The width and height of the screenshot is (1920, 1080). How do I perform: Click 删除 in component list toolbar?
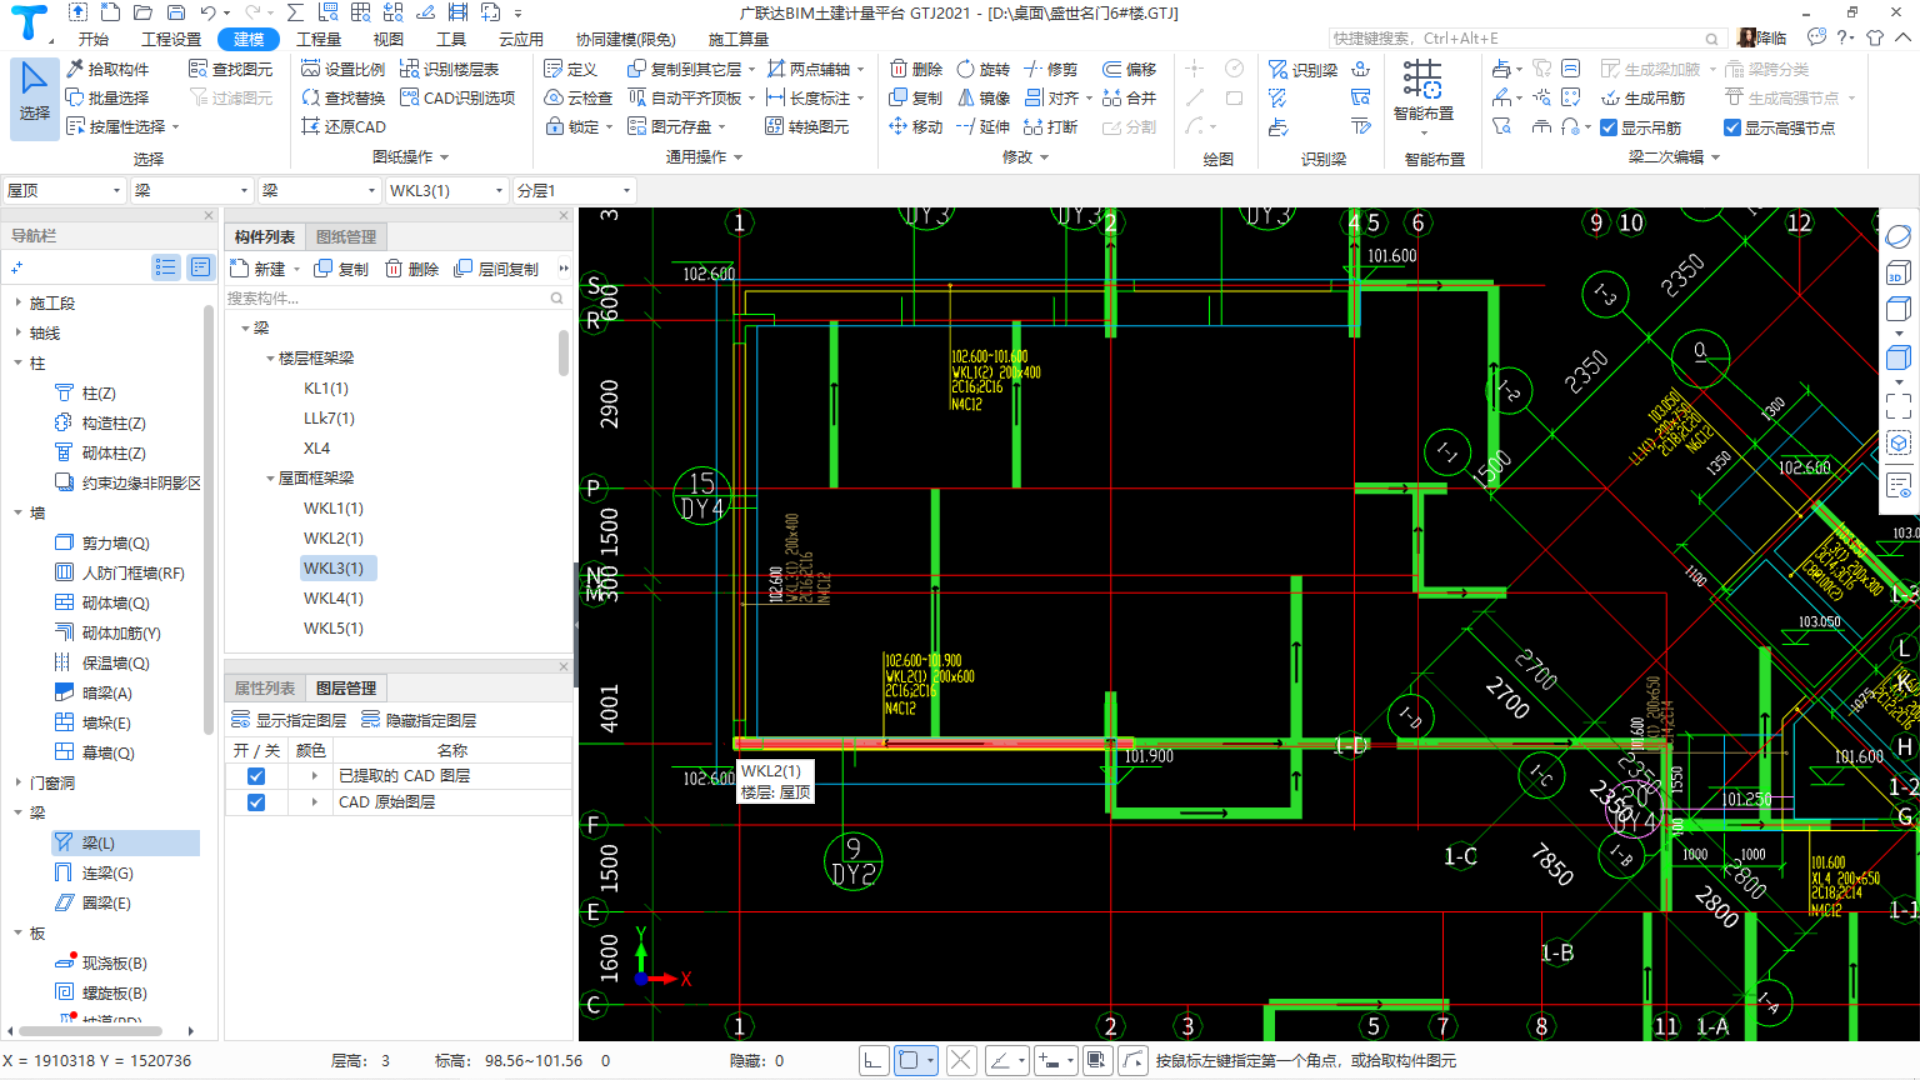pos(413,269)
